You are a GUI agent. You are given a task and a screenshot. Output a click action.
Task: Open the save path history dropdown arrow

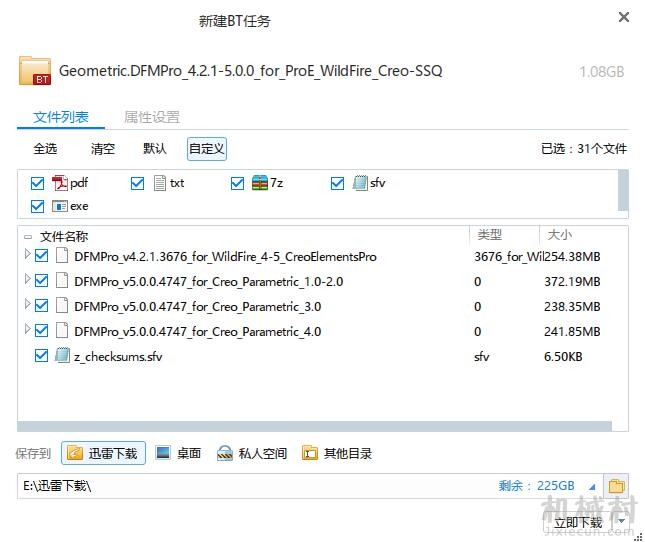(592, 487)
